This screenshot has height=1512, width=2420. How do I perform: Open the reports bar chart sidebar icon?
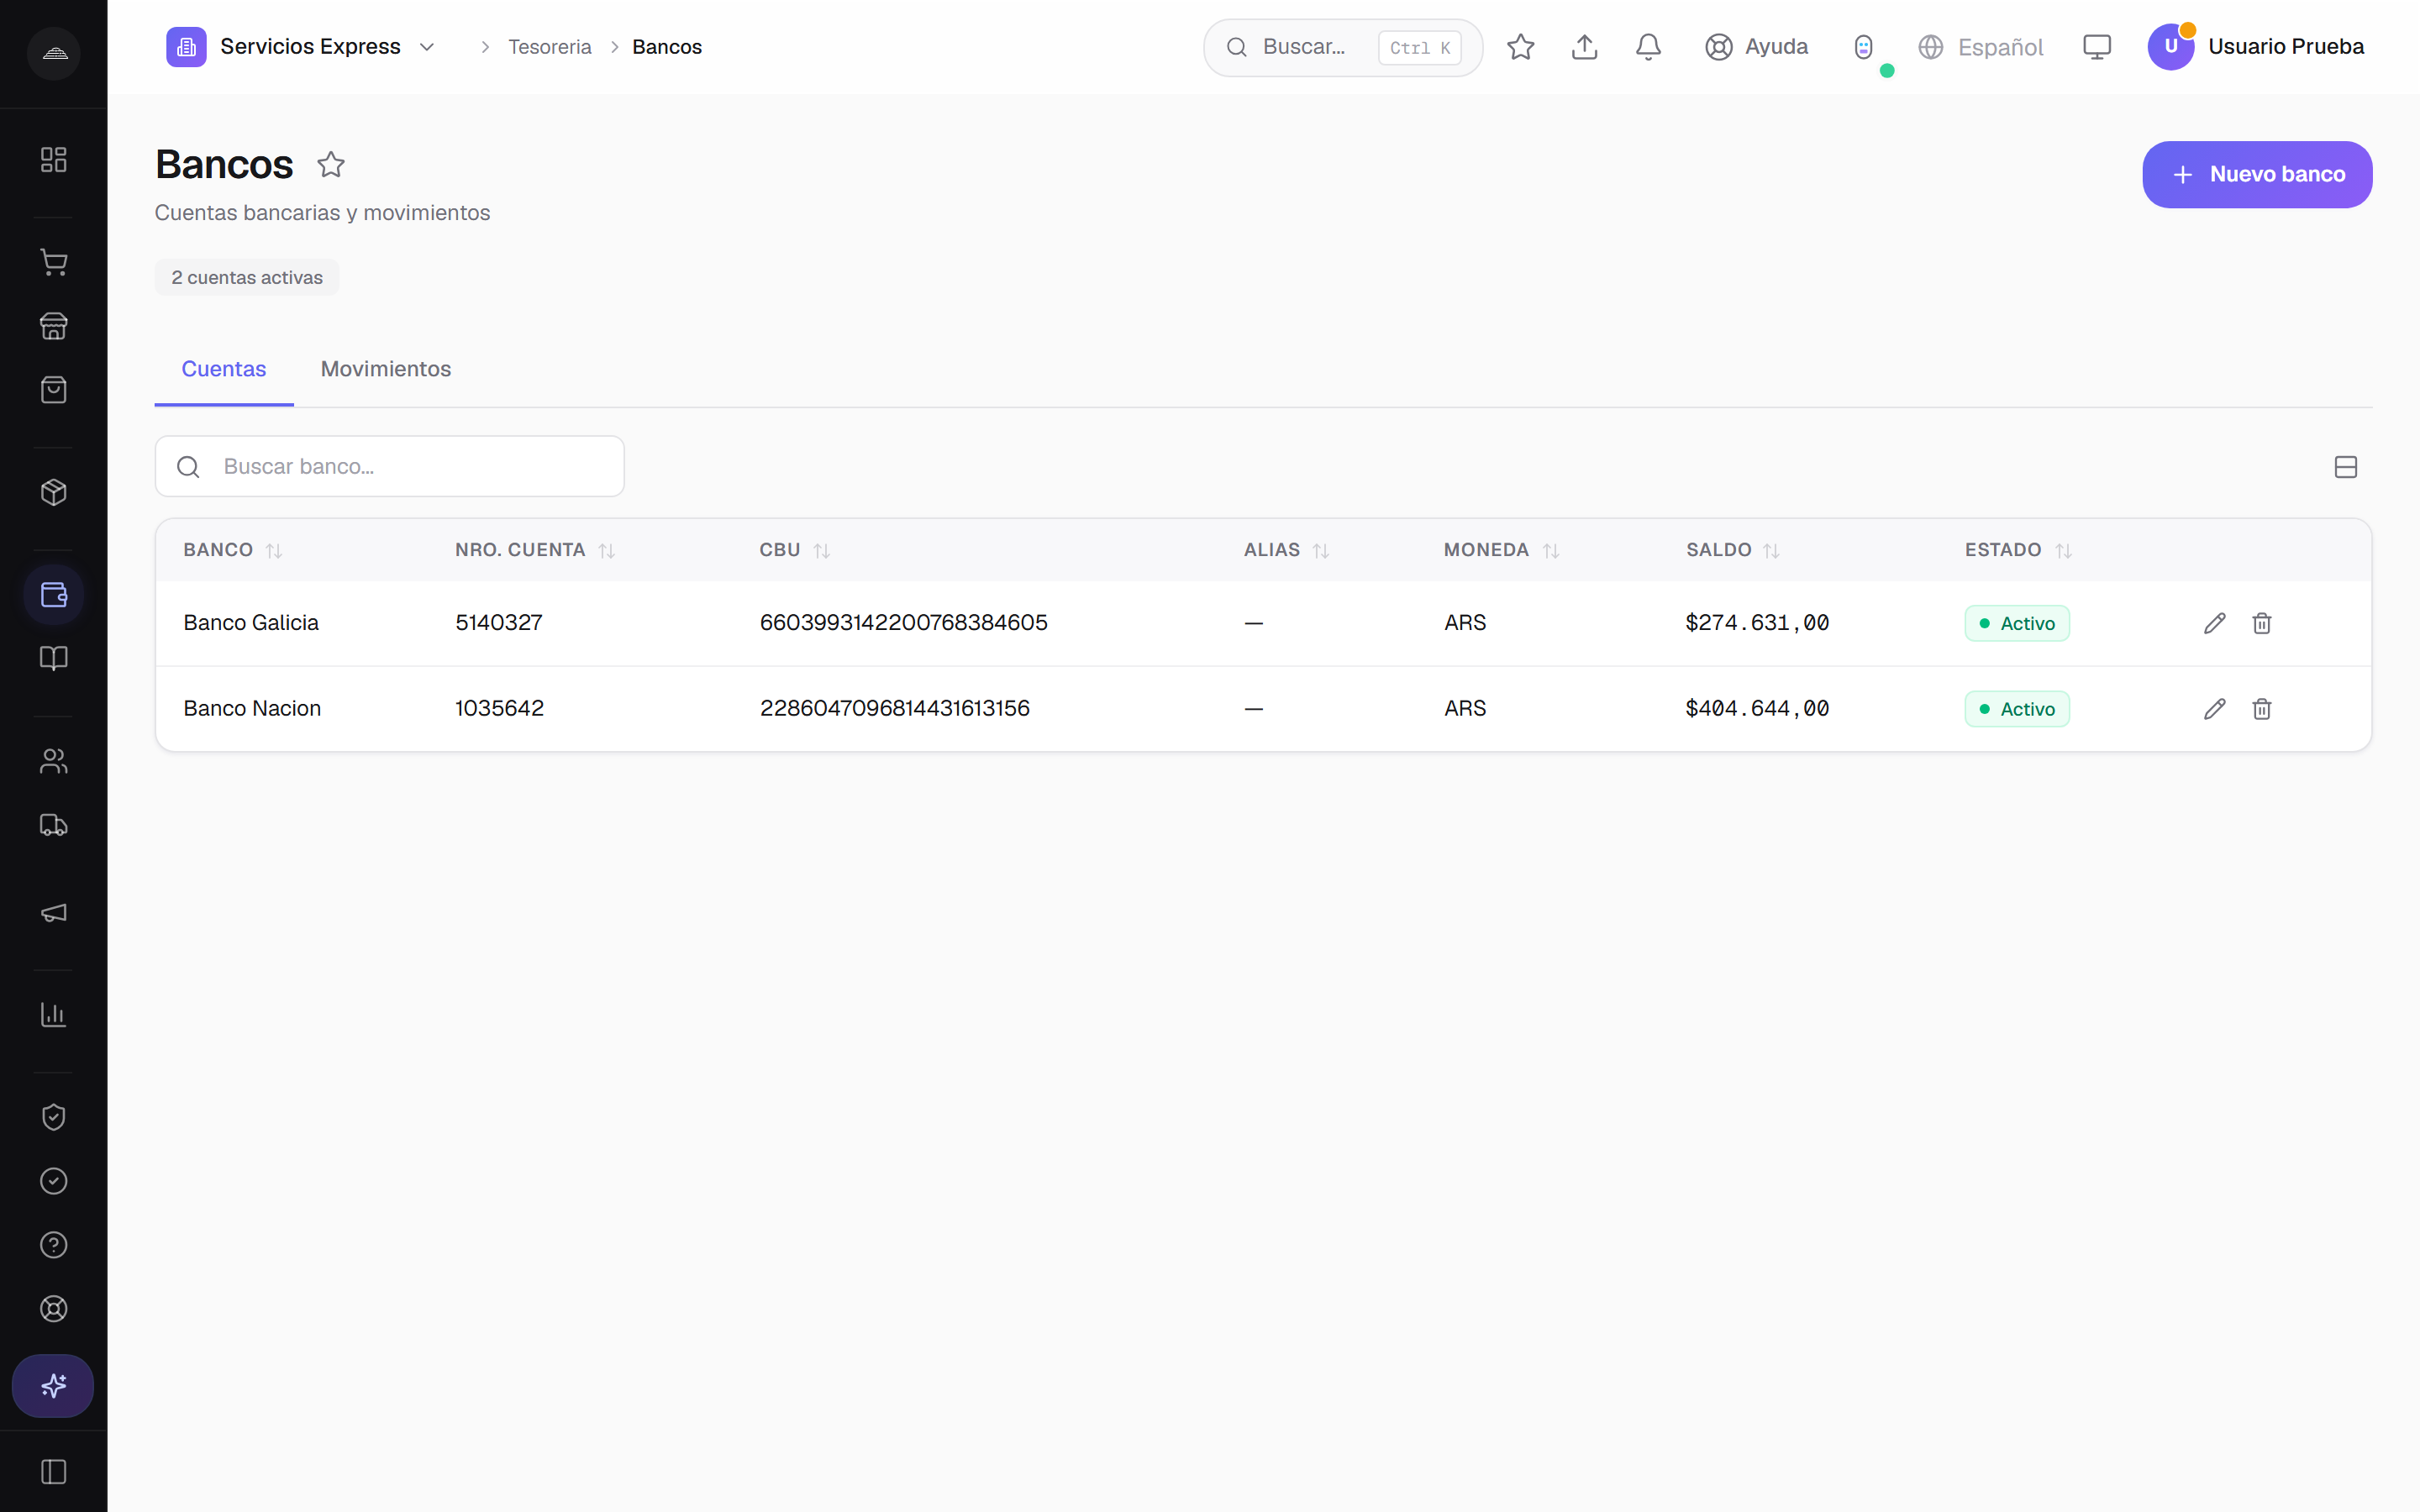[x=54, y=1015]
